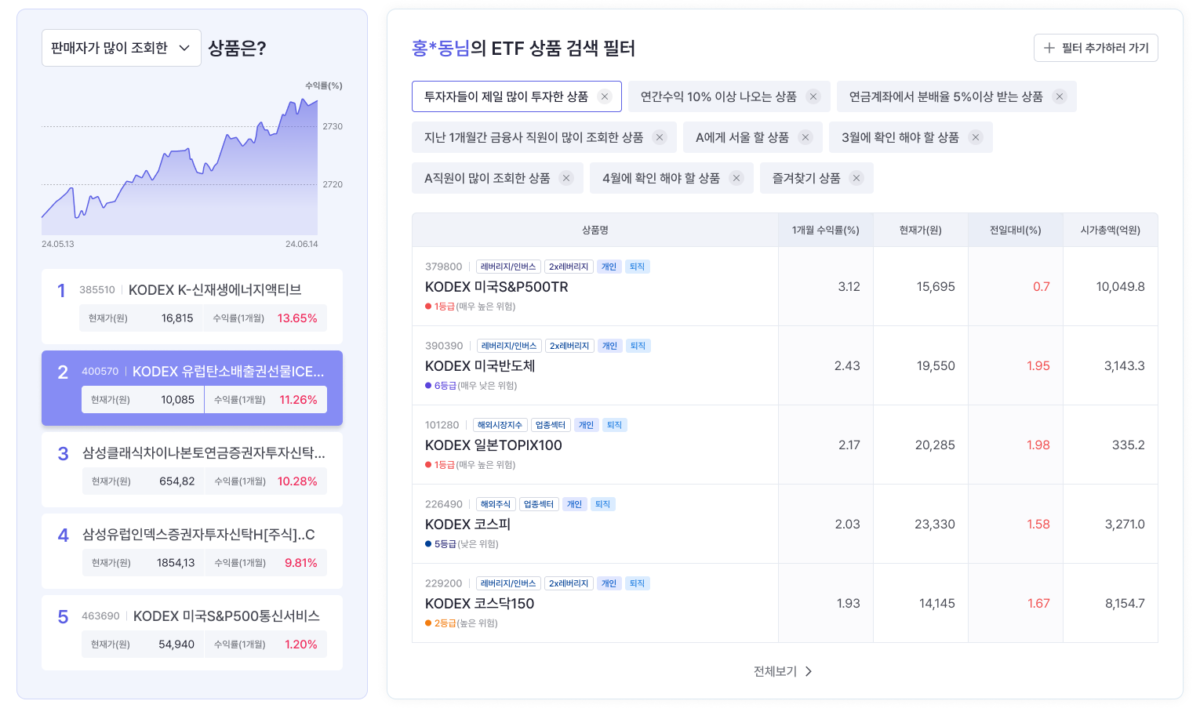Delete the 즐겨찾기 상품 filter chip
Image resolution: width=1200 pixels, height=708 pixels.
click(x=856, y=178)
